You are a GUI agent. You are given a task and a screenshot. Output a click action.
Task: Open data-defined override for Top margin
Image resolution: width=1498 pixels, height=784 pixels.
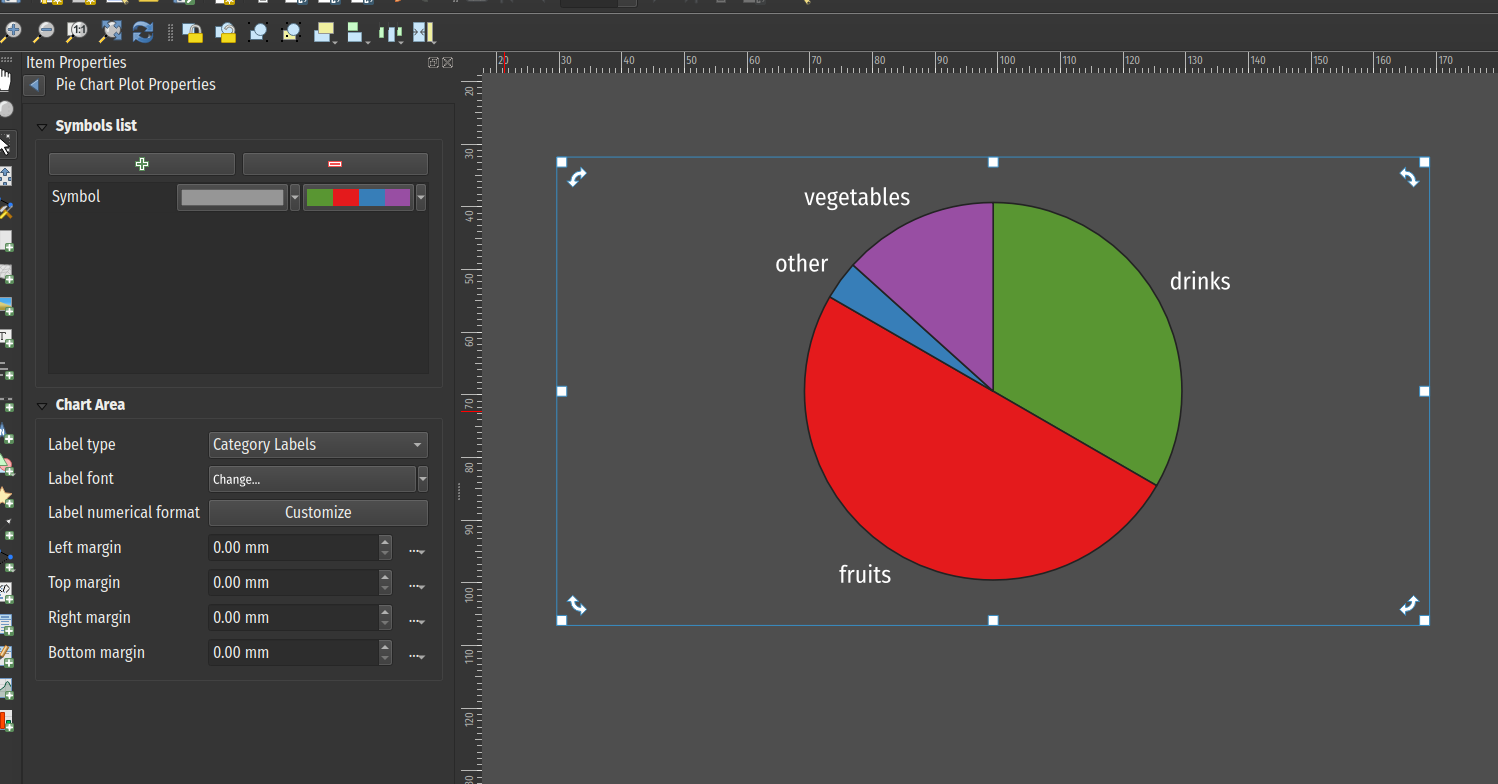pos(416,584)
